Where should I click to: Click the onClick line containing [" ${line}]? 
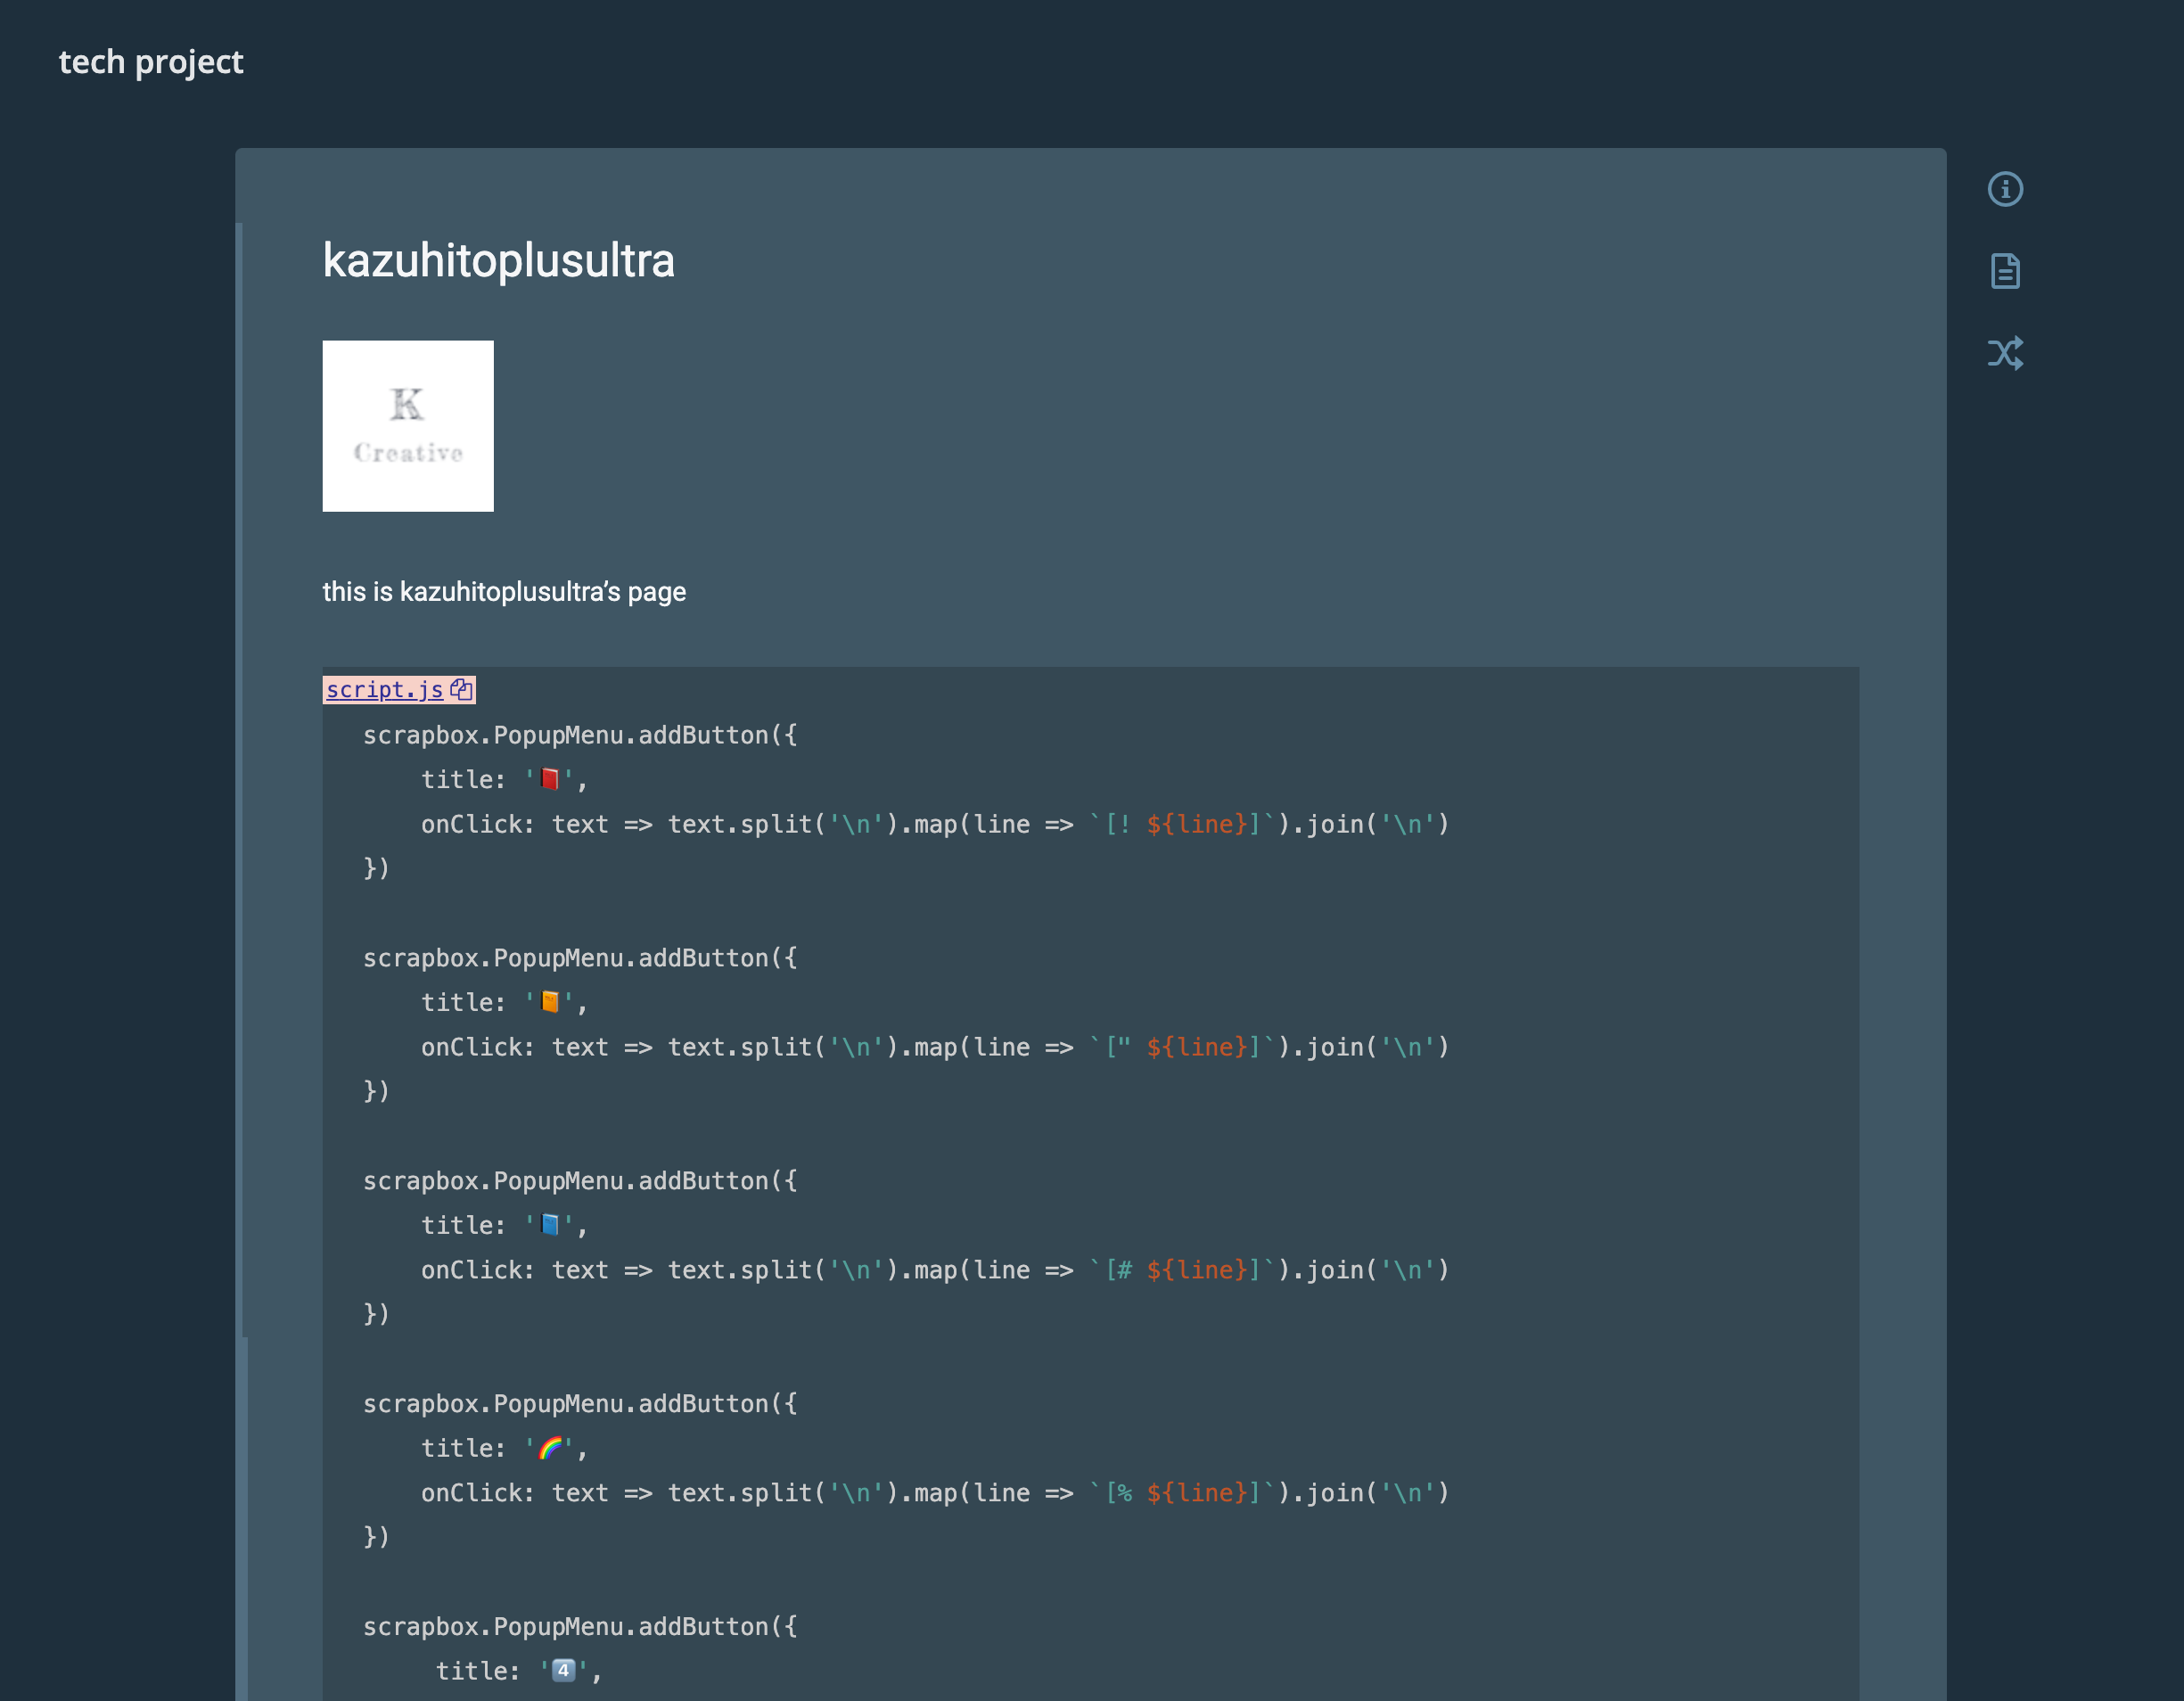934,1047
